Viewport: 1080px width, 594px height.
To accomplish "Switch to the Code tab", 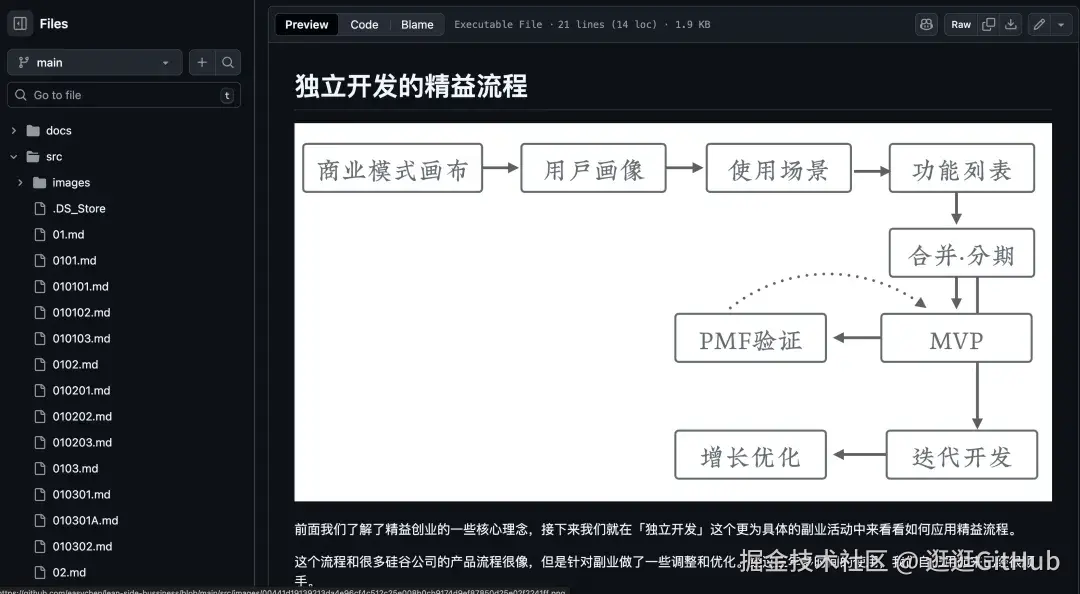I will pyautogui.click(x=364, y=24).
